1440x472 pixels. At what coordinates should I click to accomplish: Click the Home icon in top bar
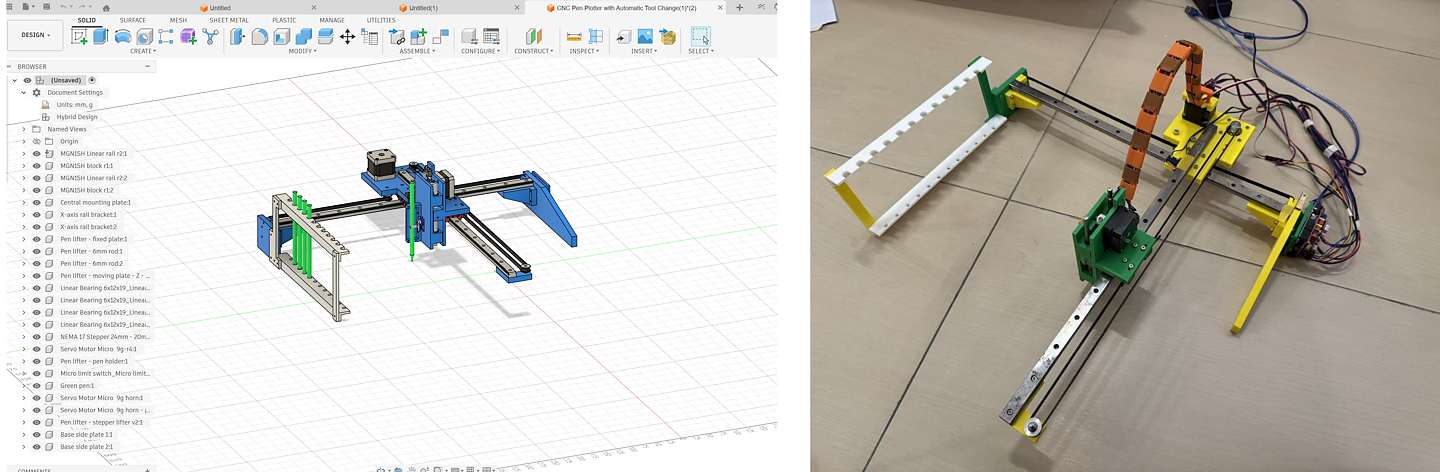pos(106,8)
